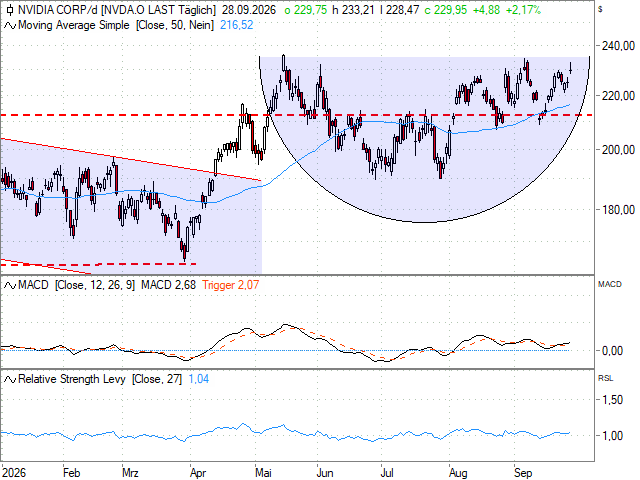640x480 pixels.
Task: Click the moving average value 216,52
Action: coord(237,25)
